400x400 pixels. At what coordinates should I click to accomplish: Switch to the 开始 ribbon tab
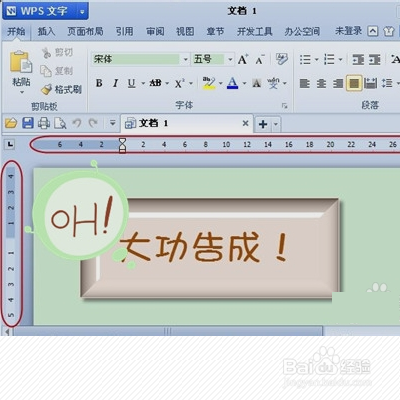16,32
